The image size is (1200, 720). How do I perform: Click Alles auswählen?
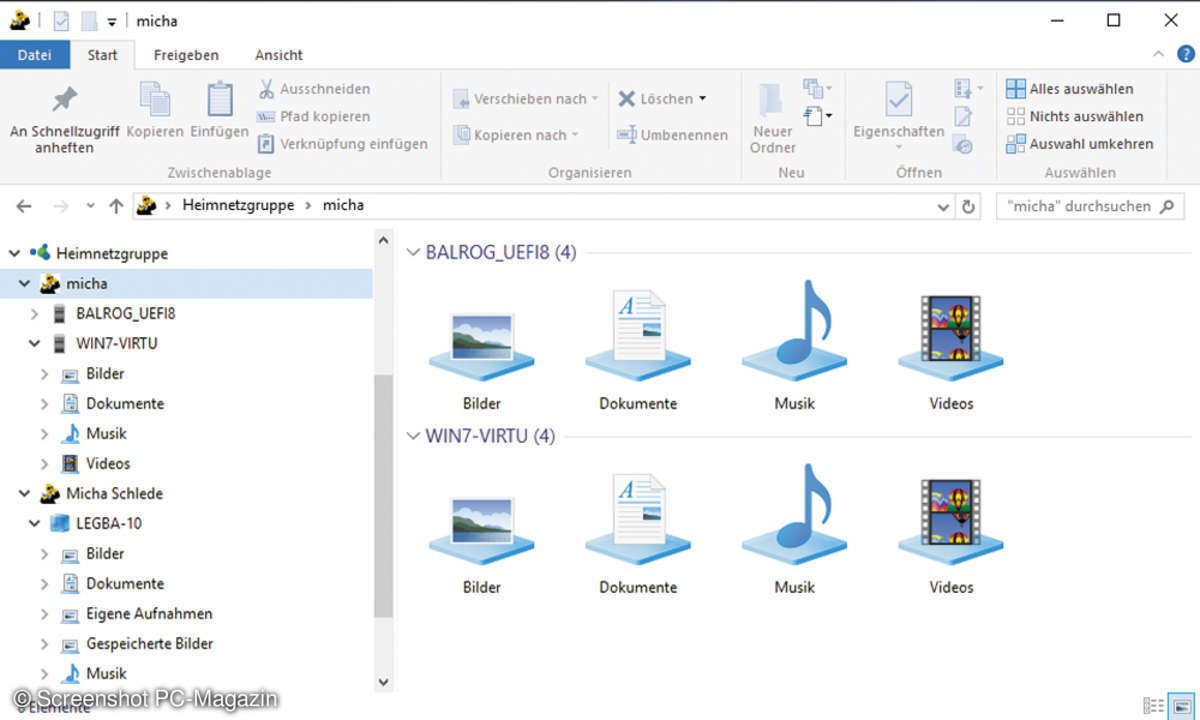click(1070, 89)
